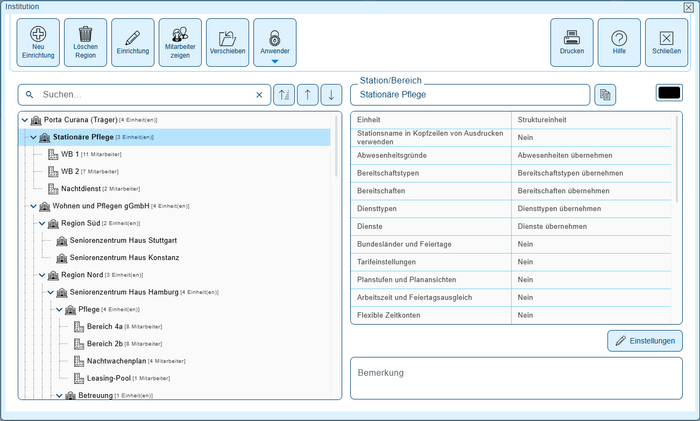
Task: Open the Anwender dropdown menu
Action: pyautogui.click(x=274, y=61)
